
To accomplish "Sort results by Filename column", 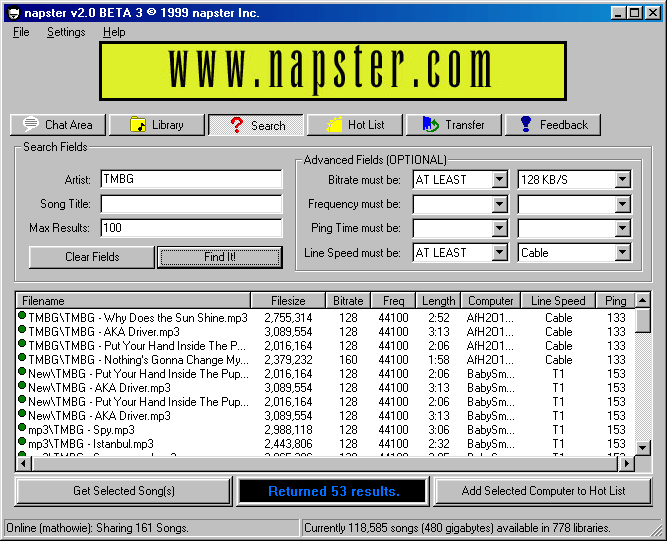I will pyautogui.click(x=133, y=301).
